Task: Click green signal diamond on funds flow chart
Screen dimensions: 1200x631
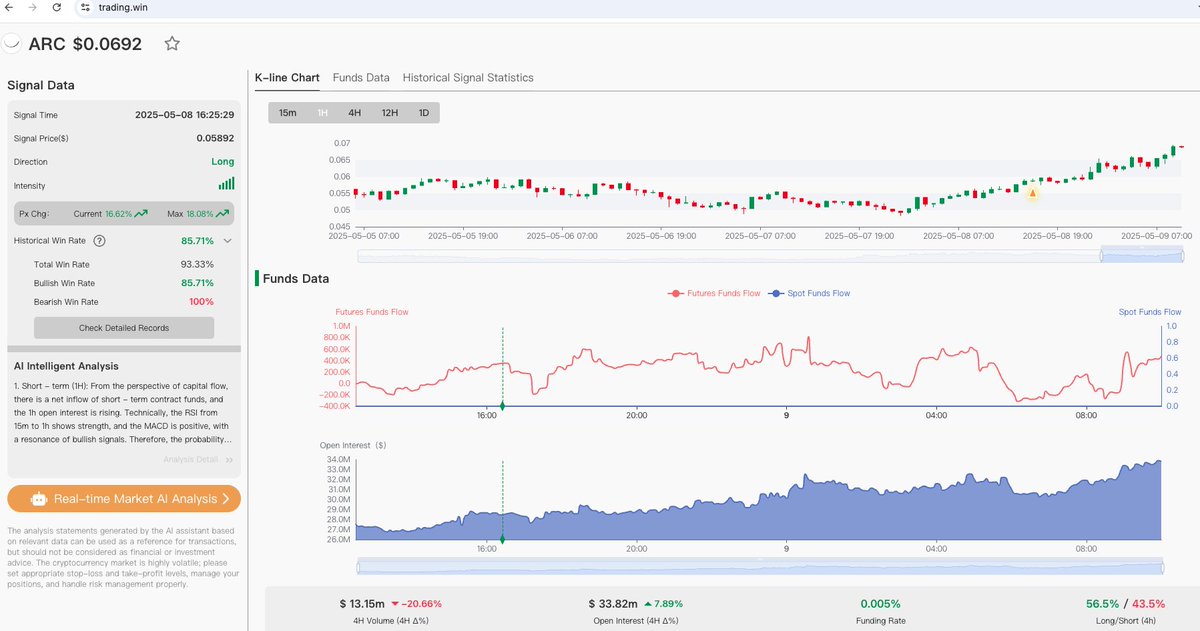Action: tap(502, 405)
